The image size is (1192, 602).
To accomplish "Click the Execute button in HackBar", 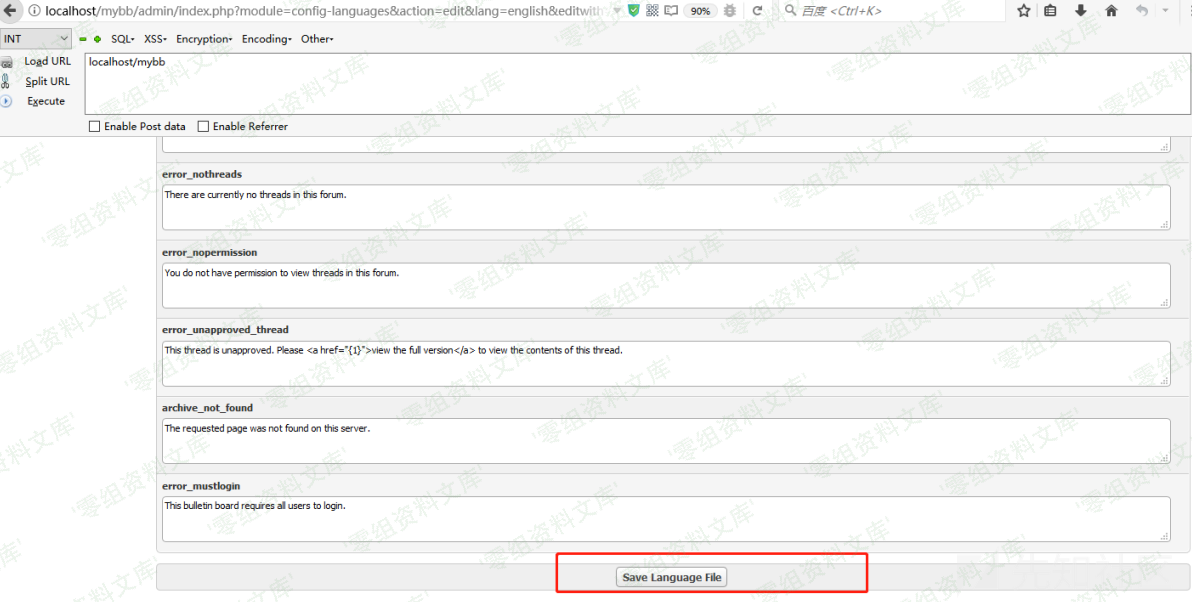I will pyautogui.click(x=46, y=101).
